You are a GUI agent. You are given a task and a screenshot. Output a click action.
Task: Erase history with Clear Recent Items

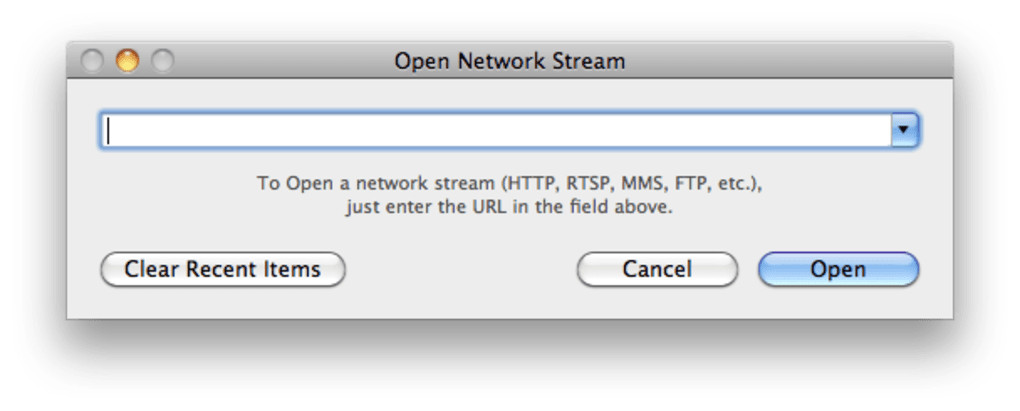[x=222, y=269]
